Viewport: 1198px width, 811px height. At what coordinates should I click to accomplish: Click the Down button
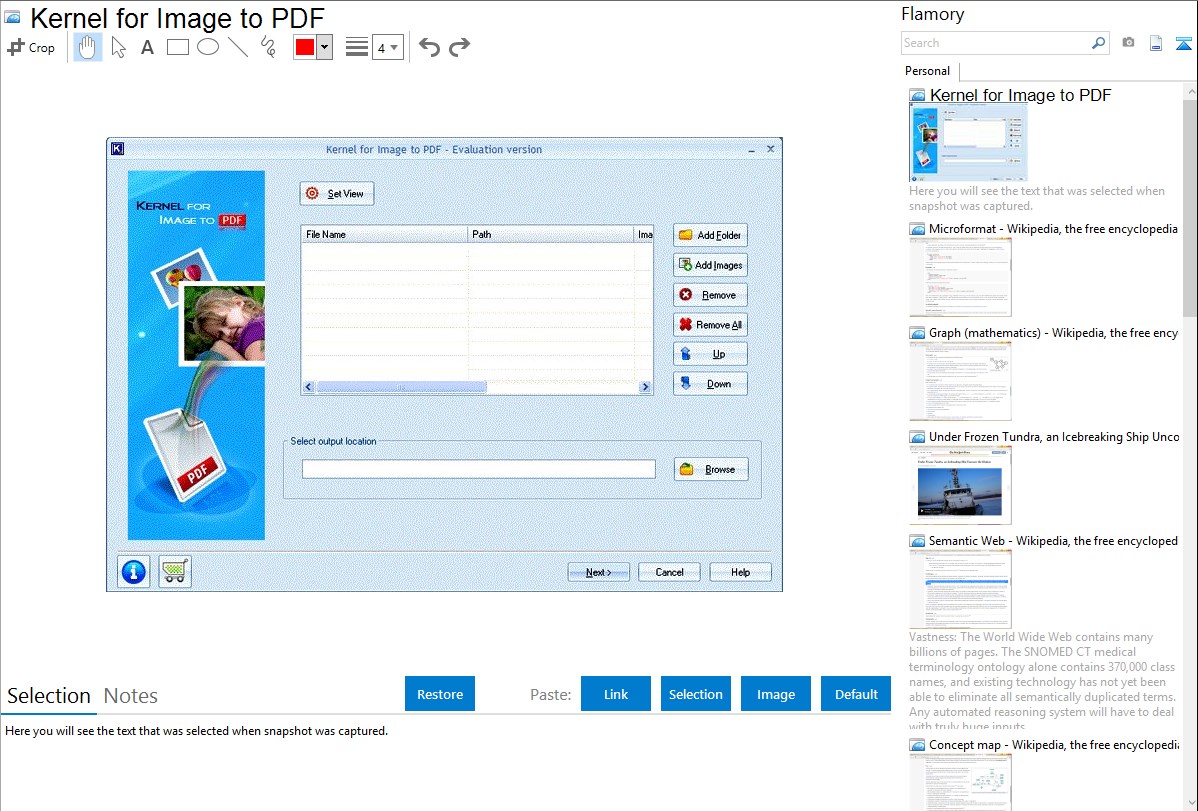(x=710, y=384)
